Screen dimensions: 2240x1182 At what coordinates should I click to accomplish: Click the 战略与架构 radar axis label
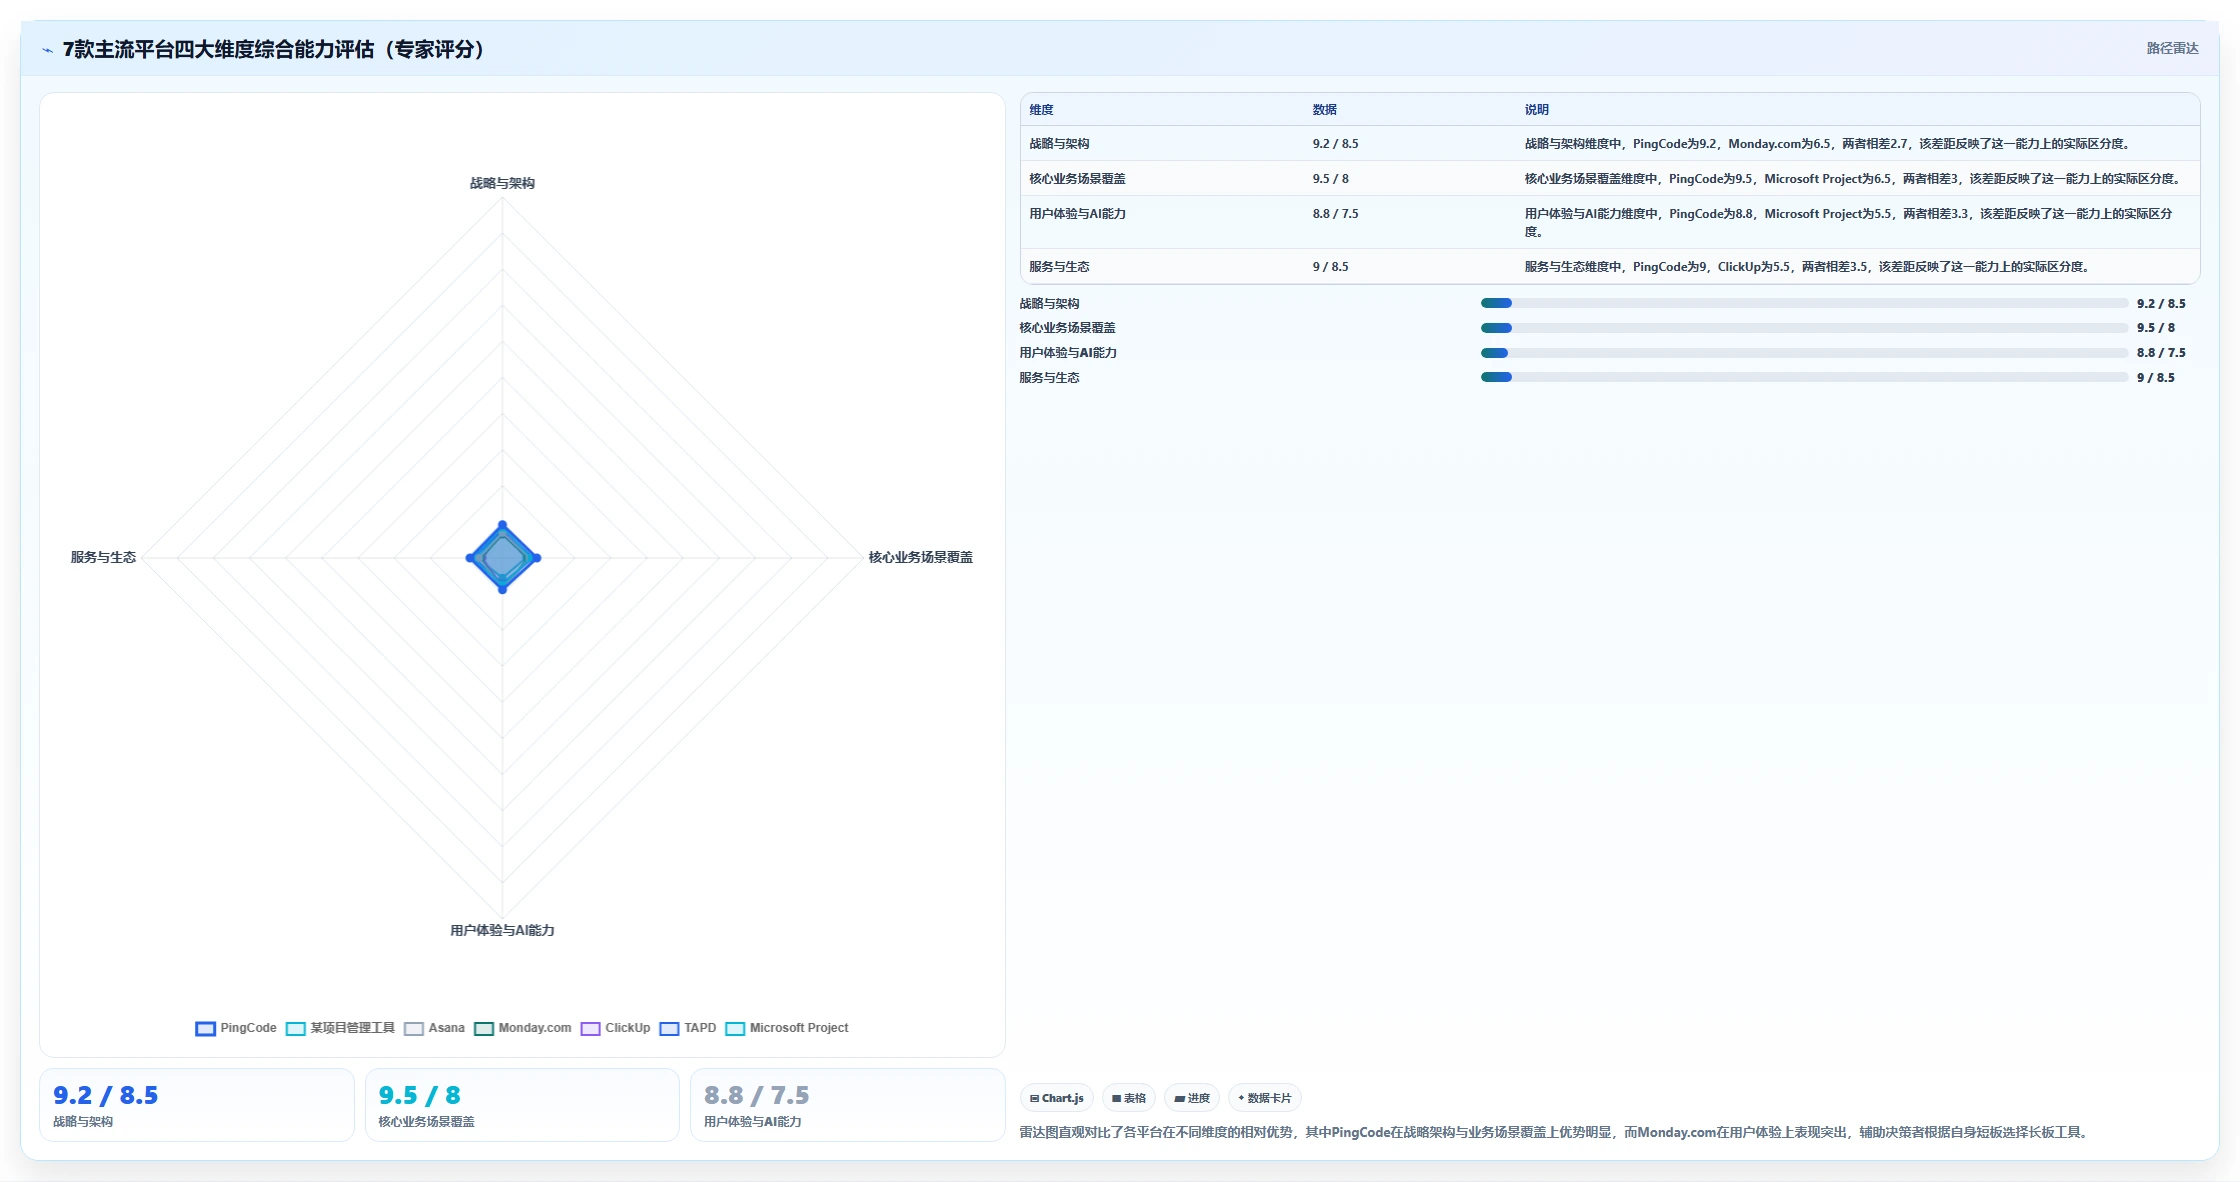tap(502, 184)
